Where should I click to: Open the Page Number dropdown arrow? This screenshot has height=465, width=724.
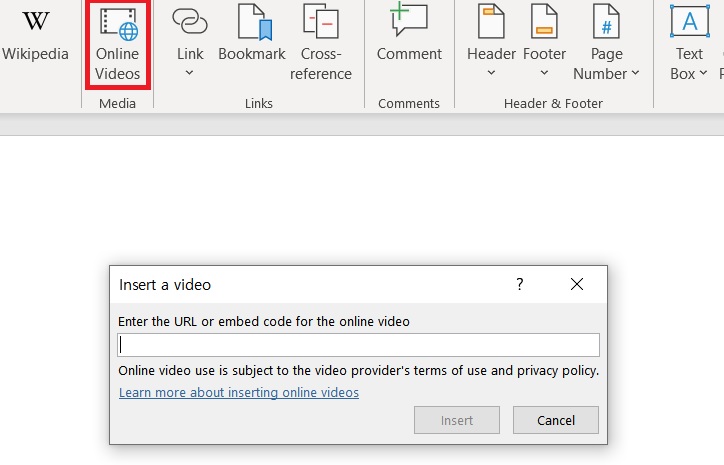pos(635,73)
